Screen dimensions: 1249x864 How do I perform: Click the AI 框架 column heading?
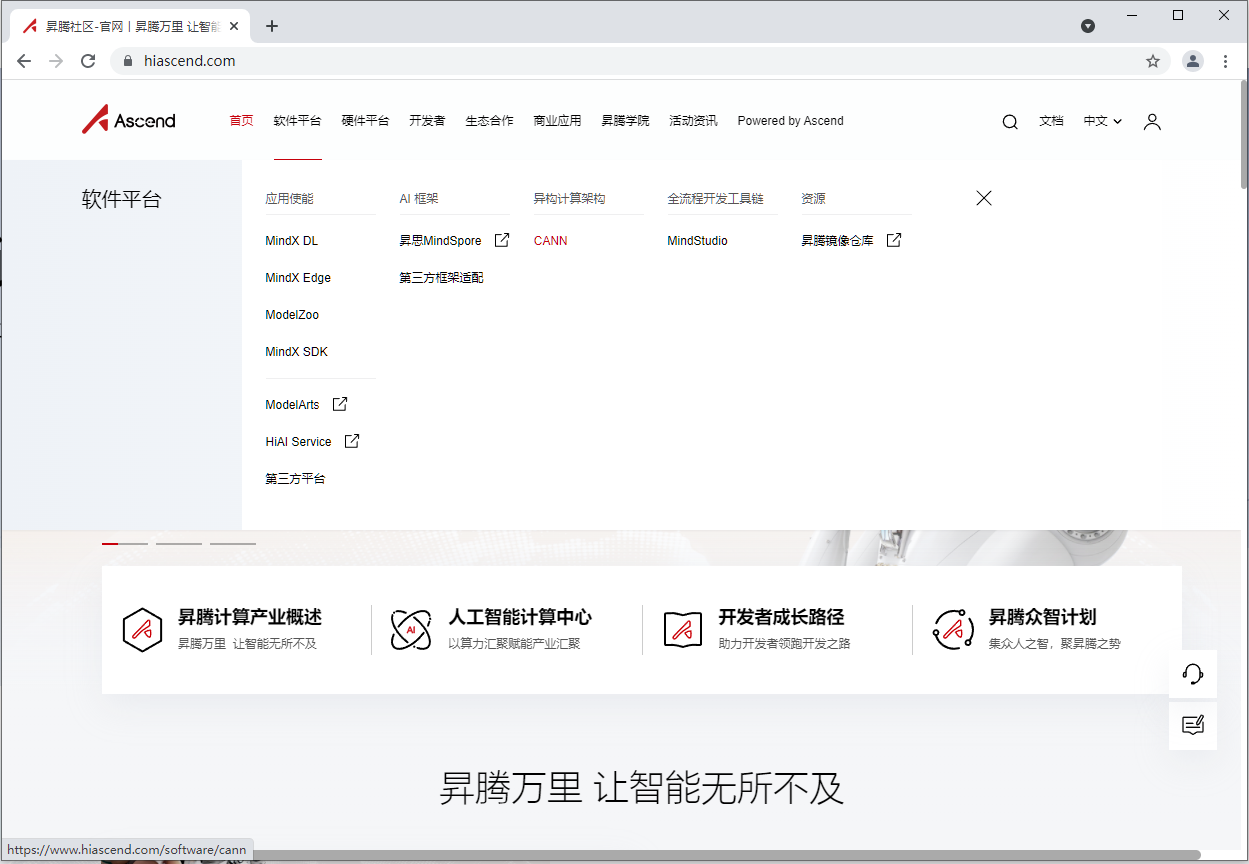[419, 199]
